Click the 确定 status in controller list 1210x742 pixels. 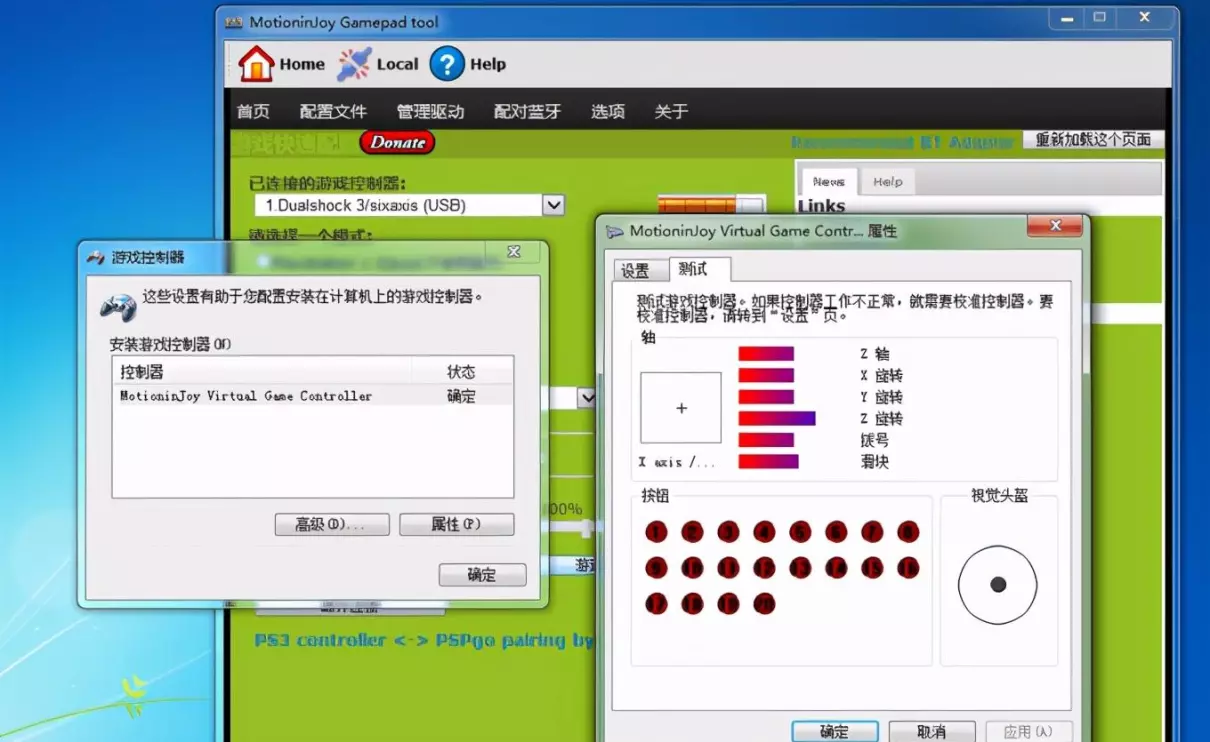[461, 396]
